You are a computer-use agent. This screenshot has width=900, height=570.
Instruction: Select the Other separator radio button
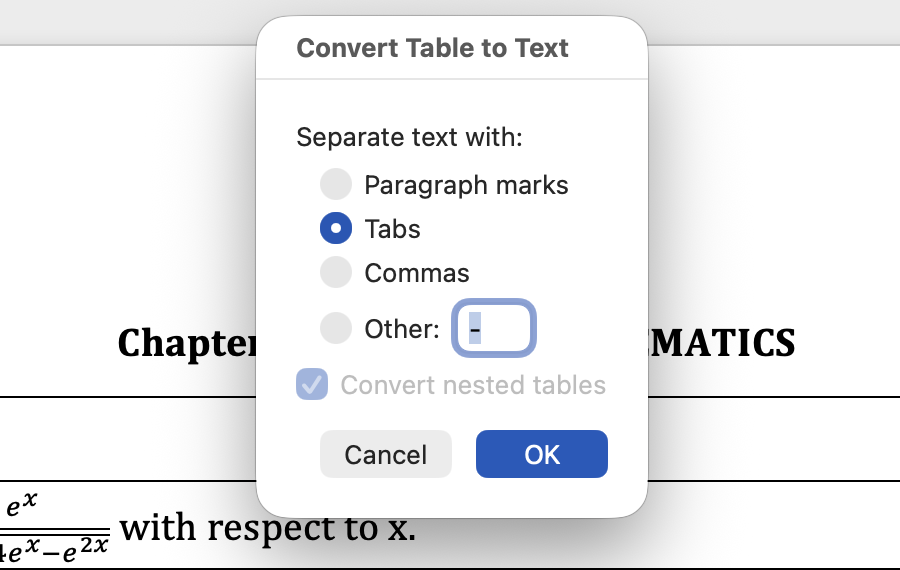point(336,328)
